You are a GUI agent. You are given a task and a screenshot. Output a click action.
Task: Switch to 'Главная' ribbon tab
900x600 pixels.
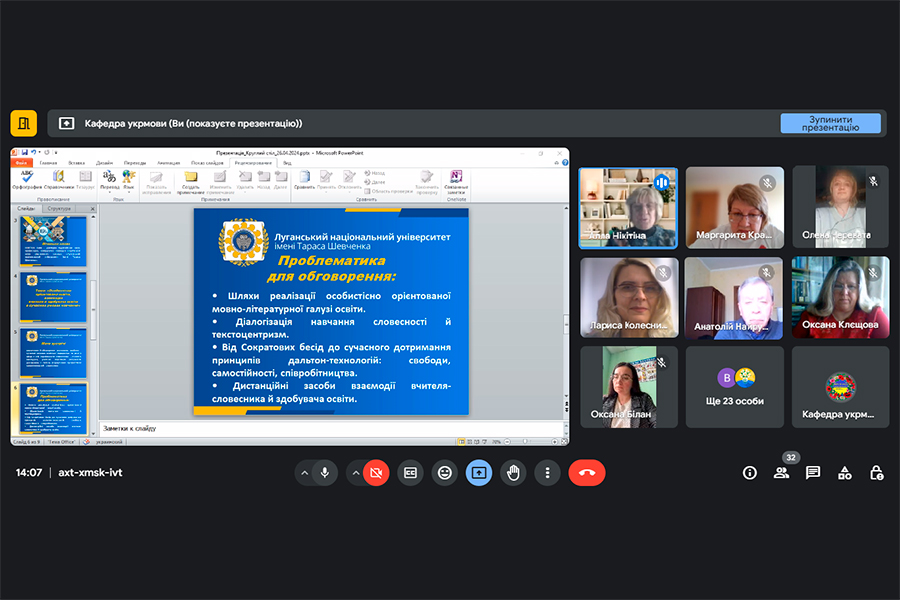(x=48, y=163)
